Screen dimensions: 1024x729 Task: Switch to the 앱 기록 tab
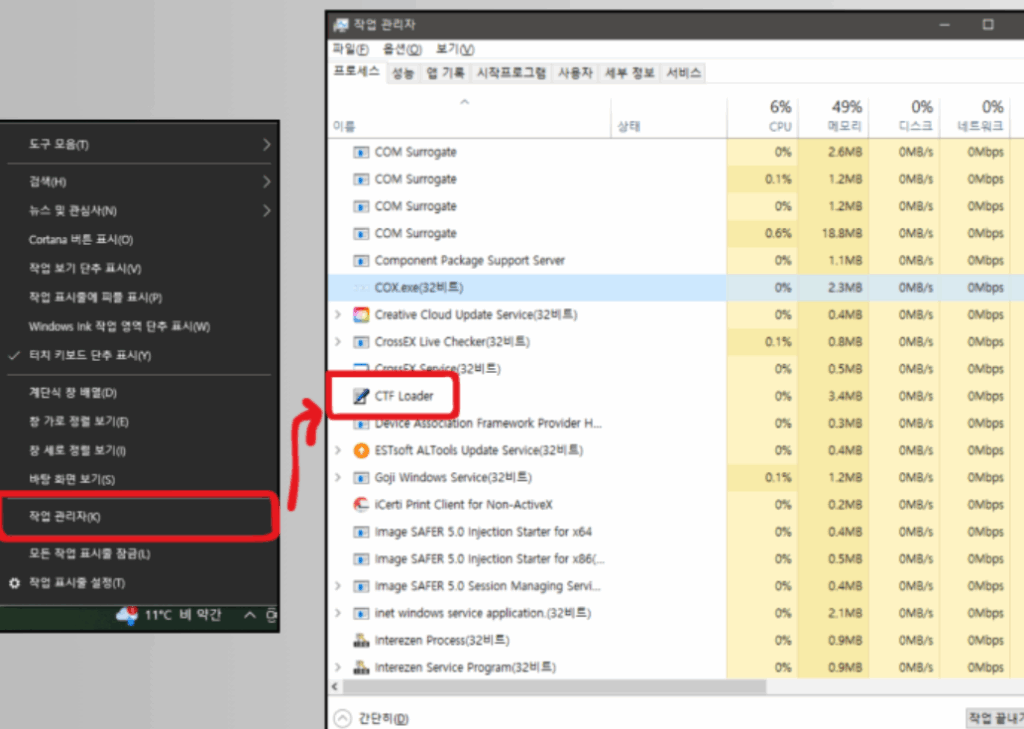click(445, 73)
